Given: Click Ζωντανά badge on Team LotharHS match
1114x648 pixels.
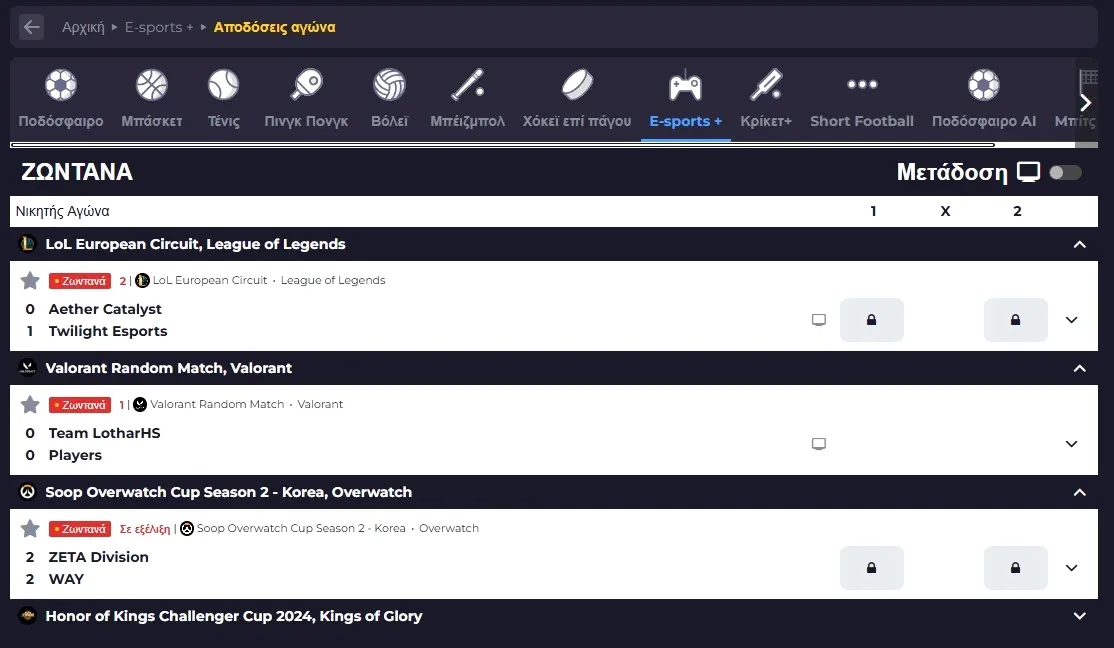Looking at the screenshot, I should (x=80, y=405).
